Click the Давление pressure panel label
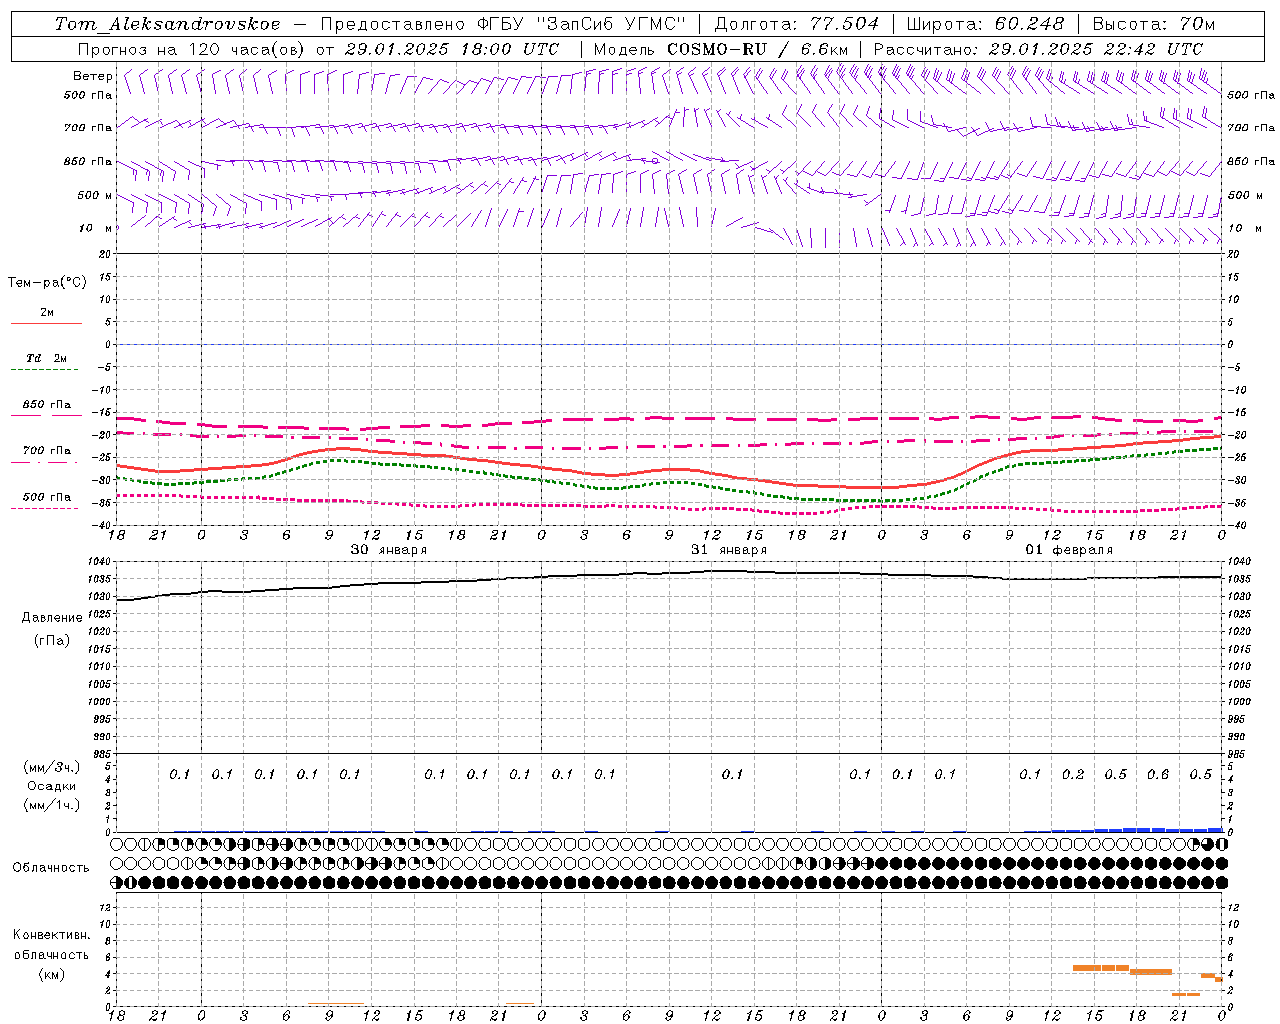1280x1024 pixels. [x=52, y=618]
